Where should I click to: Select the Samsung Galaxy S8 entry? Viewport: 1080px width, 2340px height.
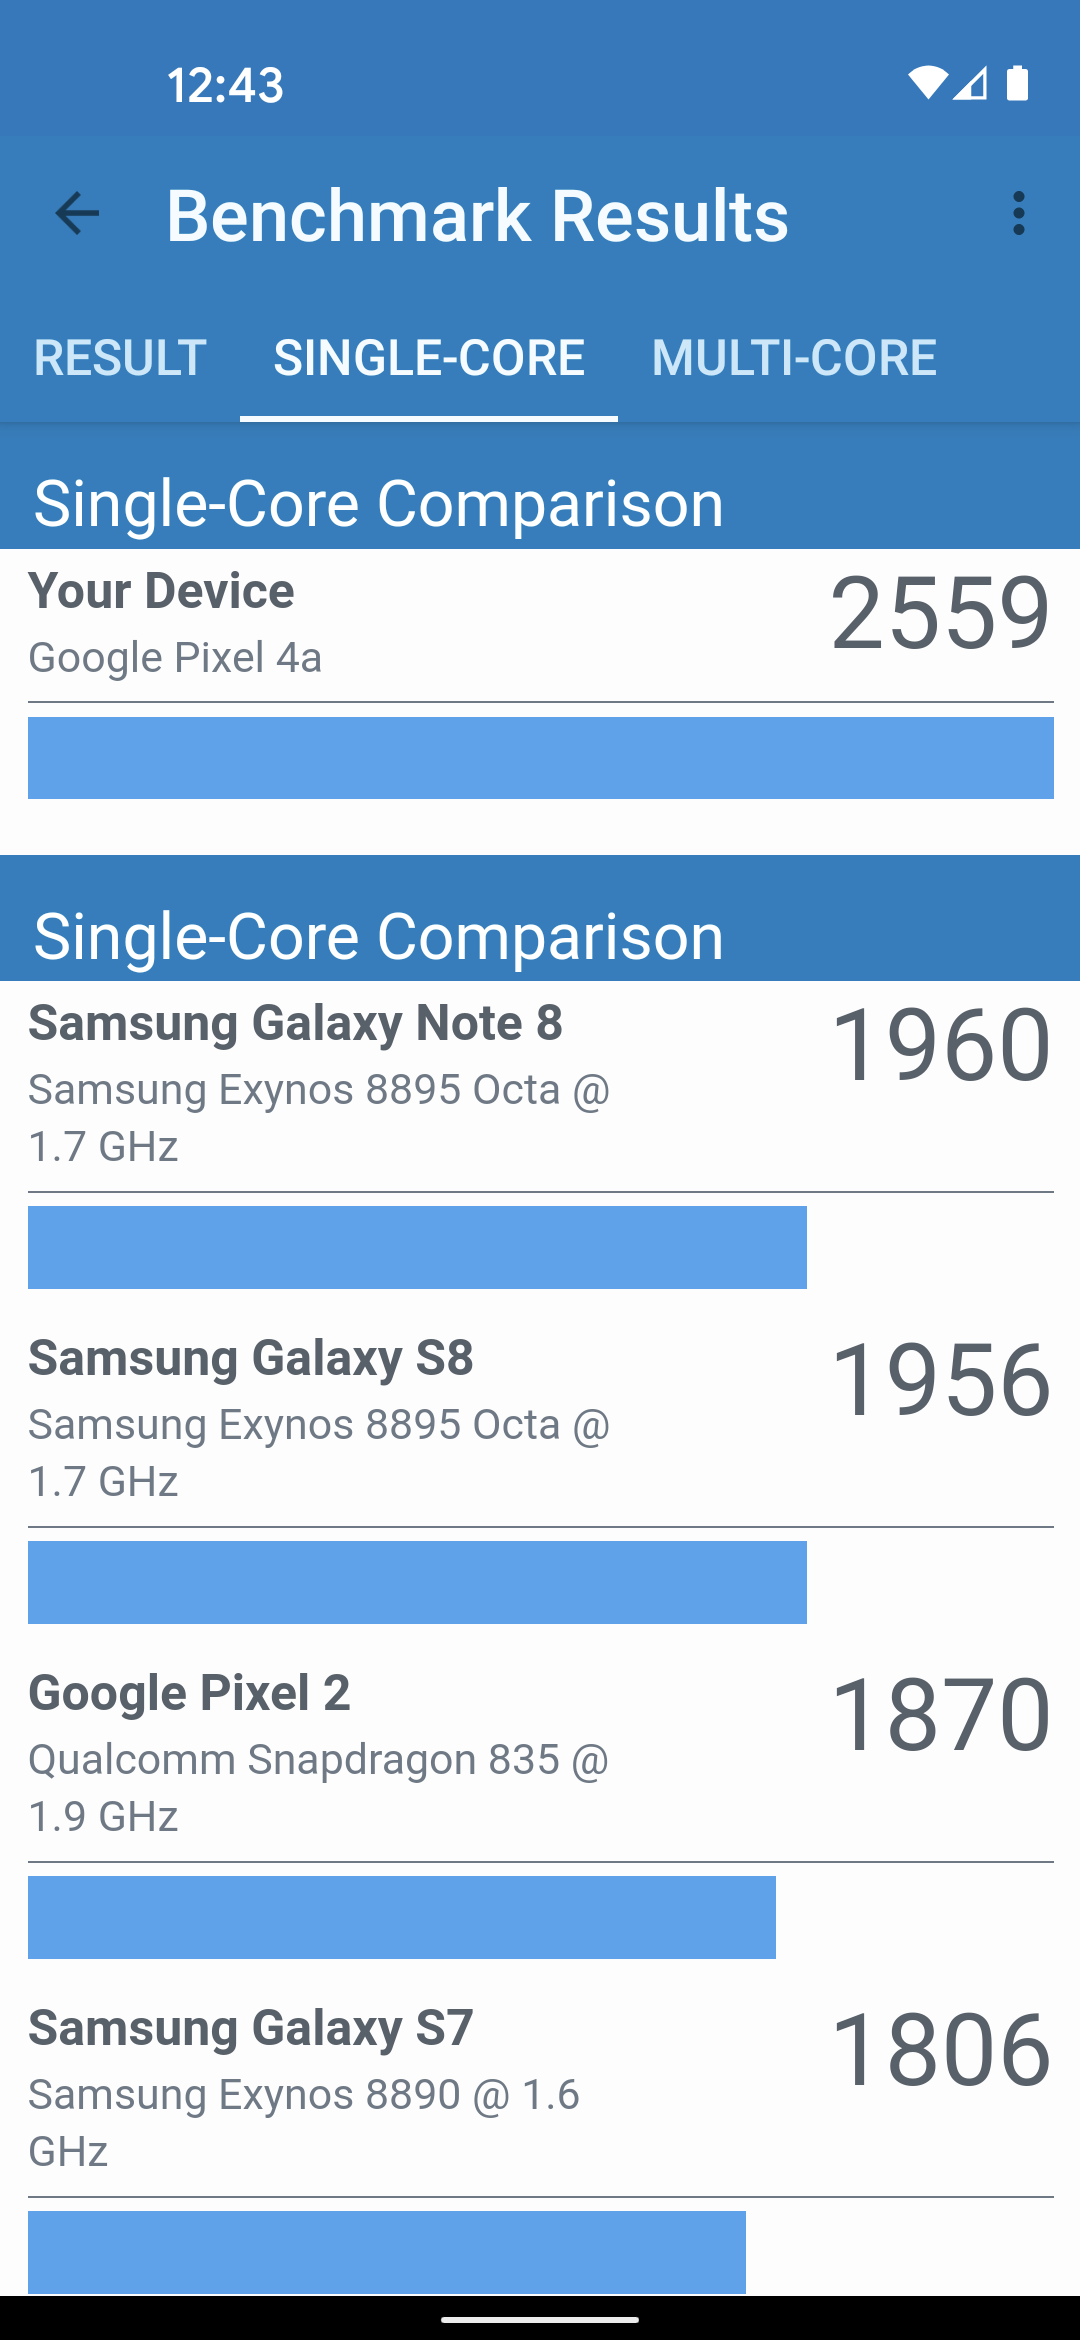point(318,1418)
